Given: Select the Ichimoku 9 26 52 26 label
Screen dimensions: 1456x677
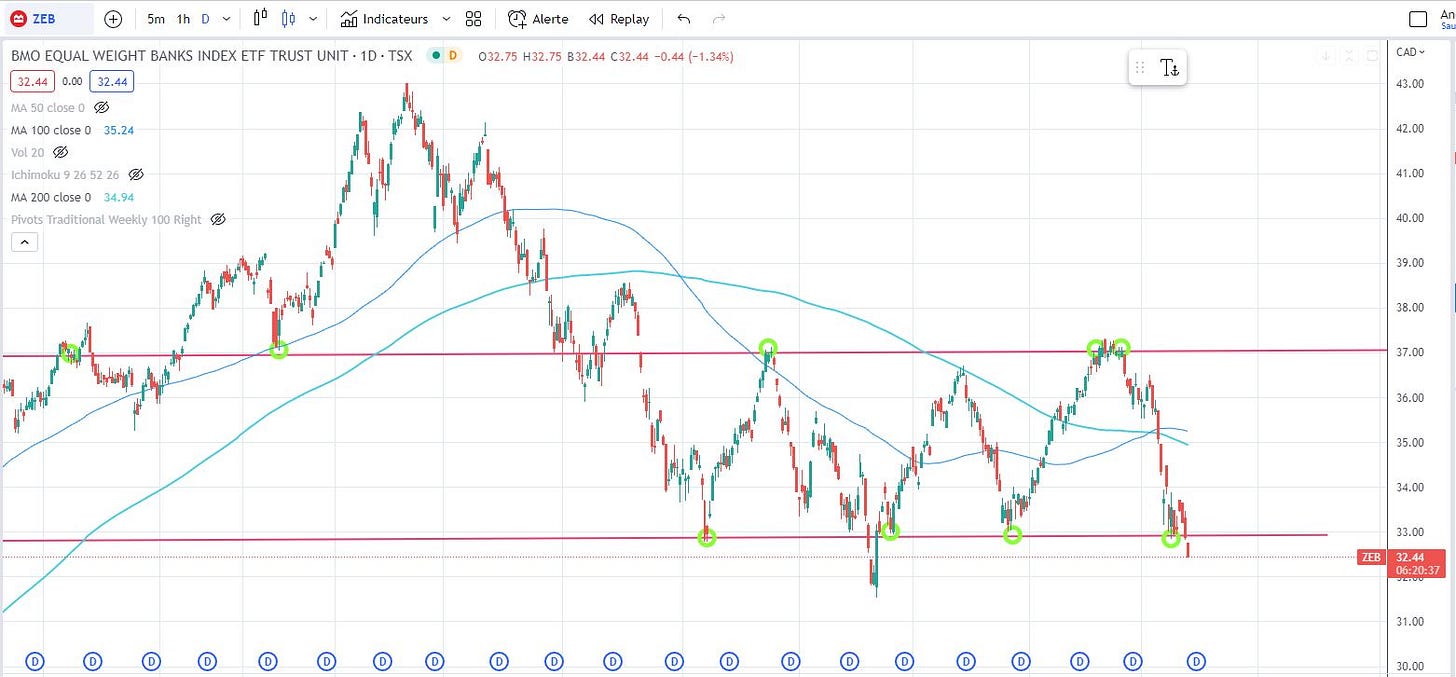Looking at the screenshot, I should point(65,176).
